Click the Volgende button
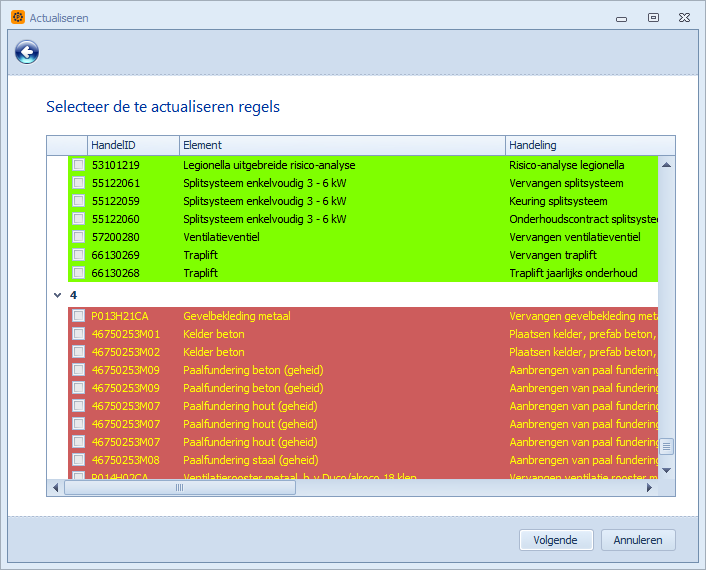The width and height of the screenshot is (706, 570). [x=556, y=540]
